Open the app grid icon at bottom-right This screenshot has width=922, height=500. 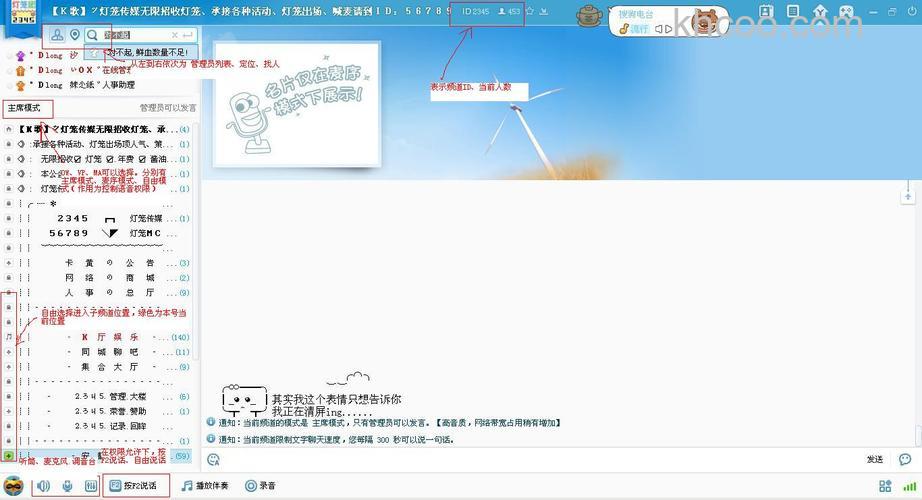click(x=885, y=486)
